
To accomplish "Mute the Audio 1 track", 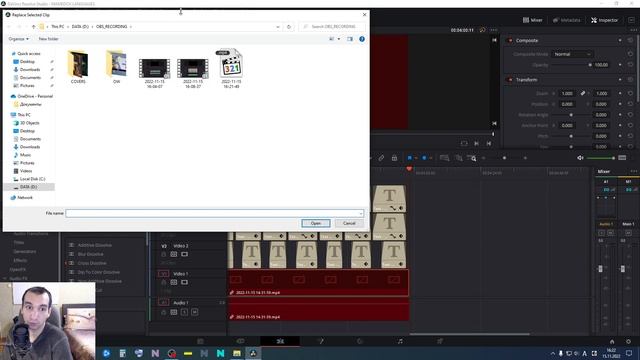I will click(x=195, y=312).
